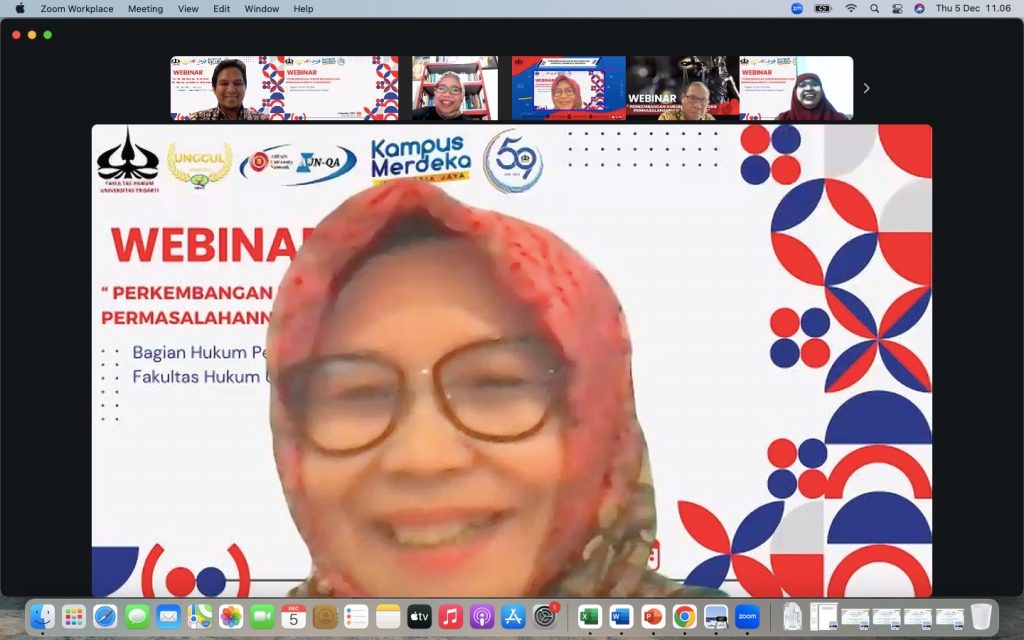The width and height of the screenshot is (1024, 640).
Task: Open the Help menu
Action: (x=303, y=8)
